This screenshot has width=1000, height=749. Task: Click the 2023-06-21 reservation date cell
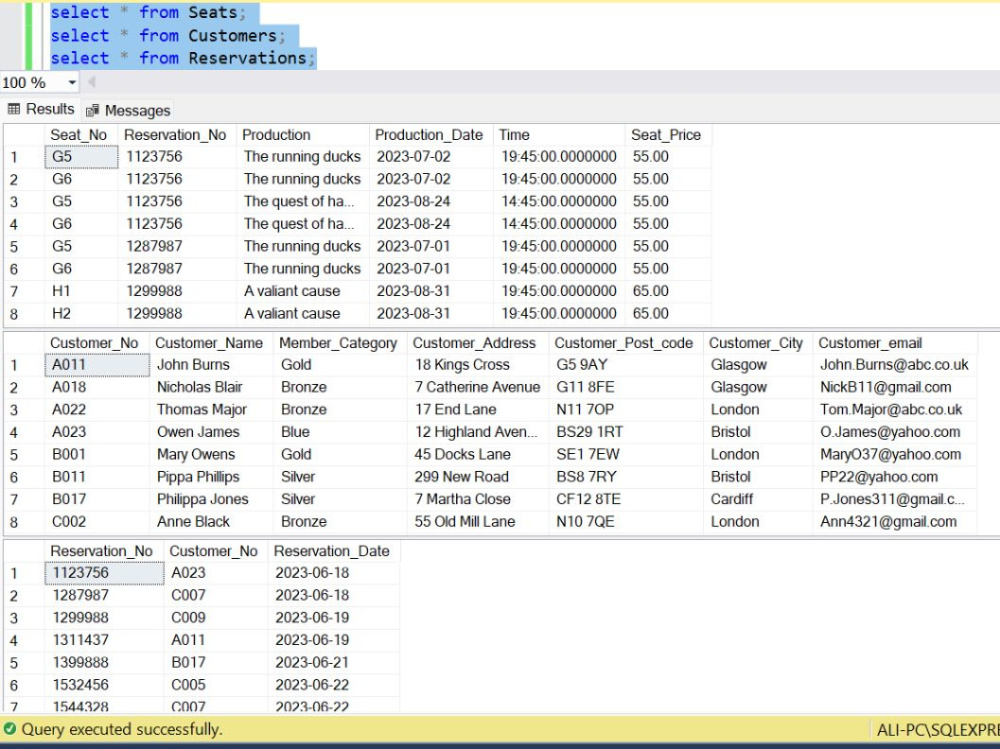coord(334,662)
